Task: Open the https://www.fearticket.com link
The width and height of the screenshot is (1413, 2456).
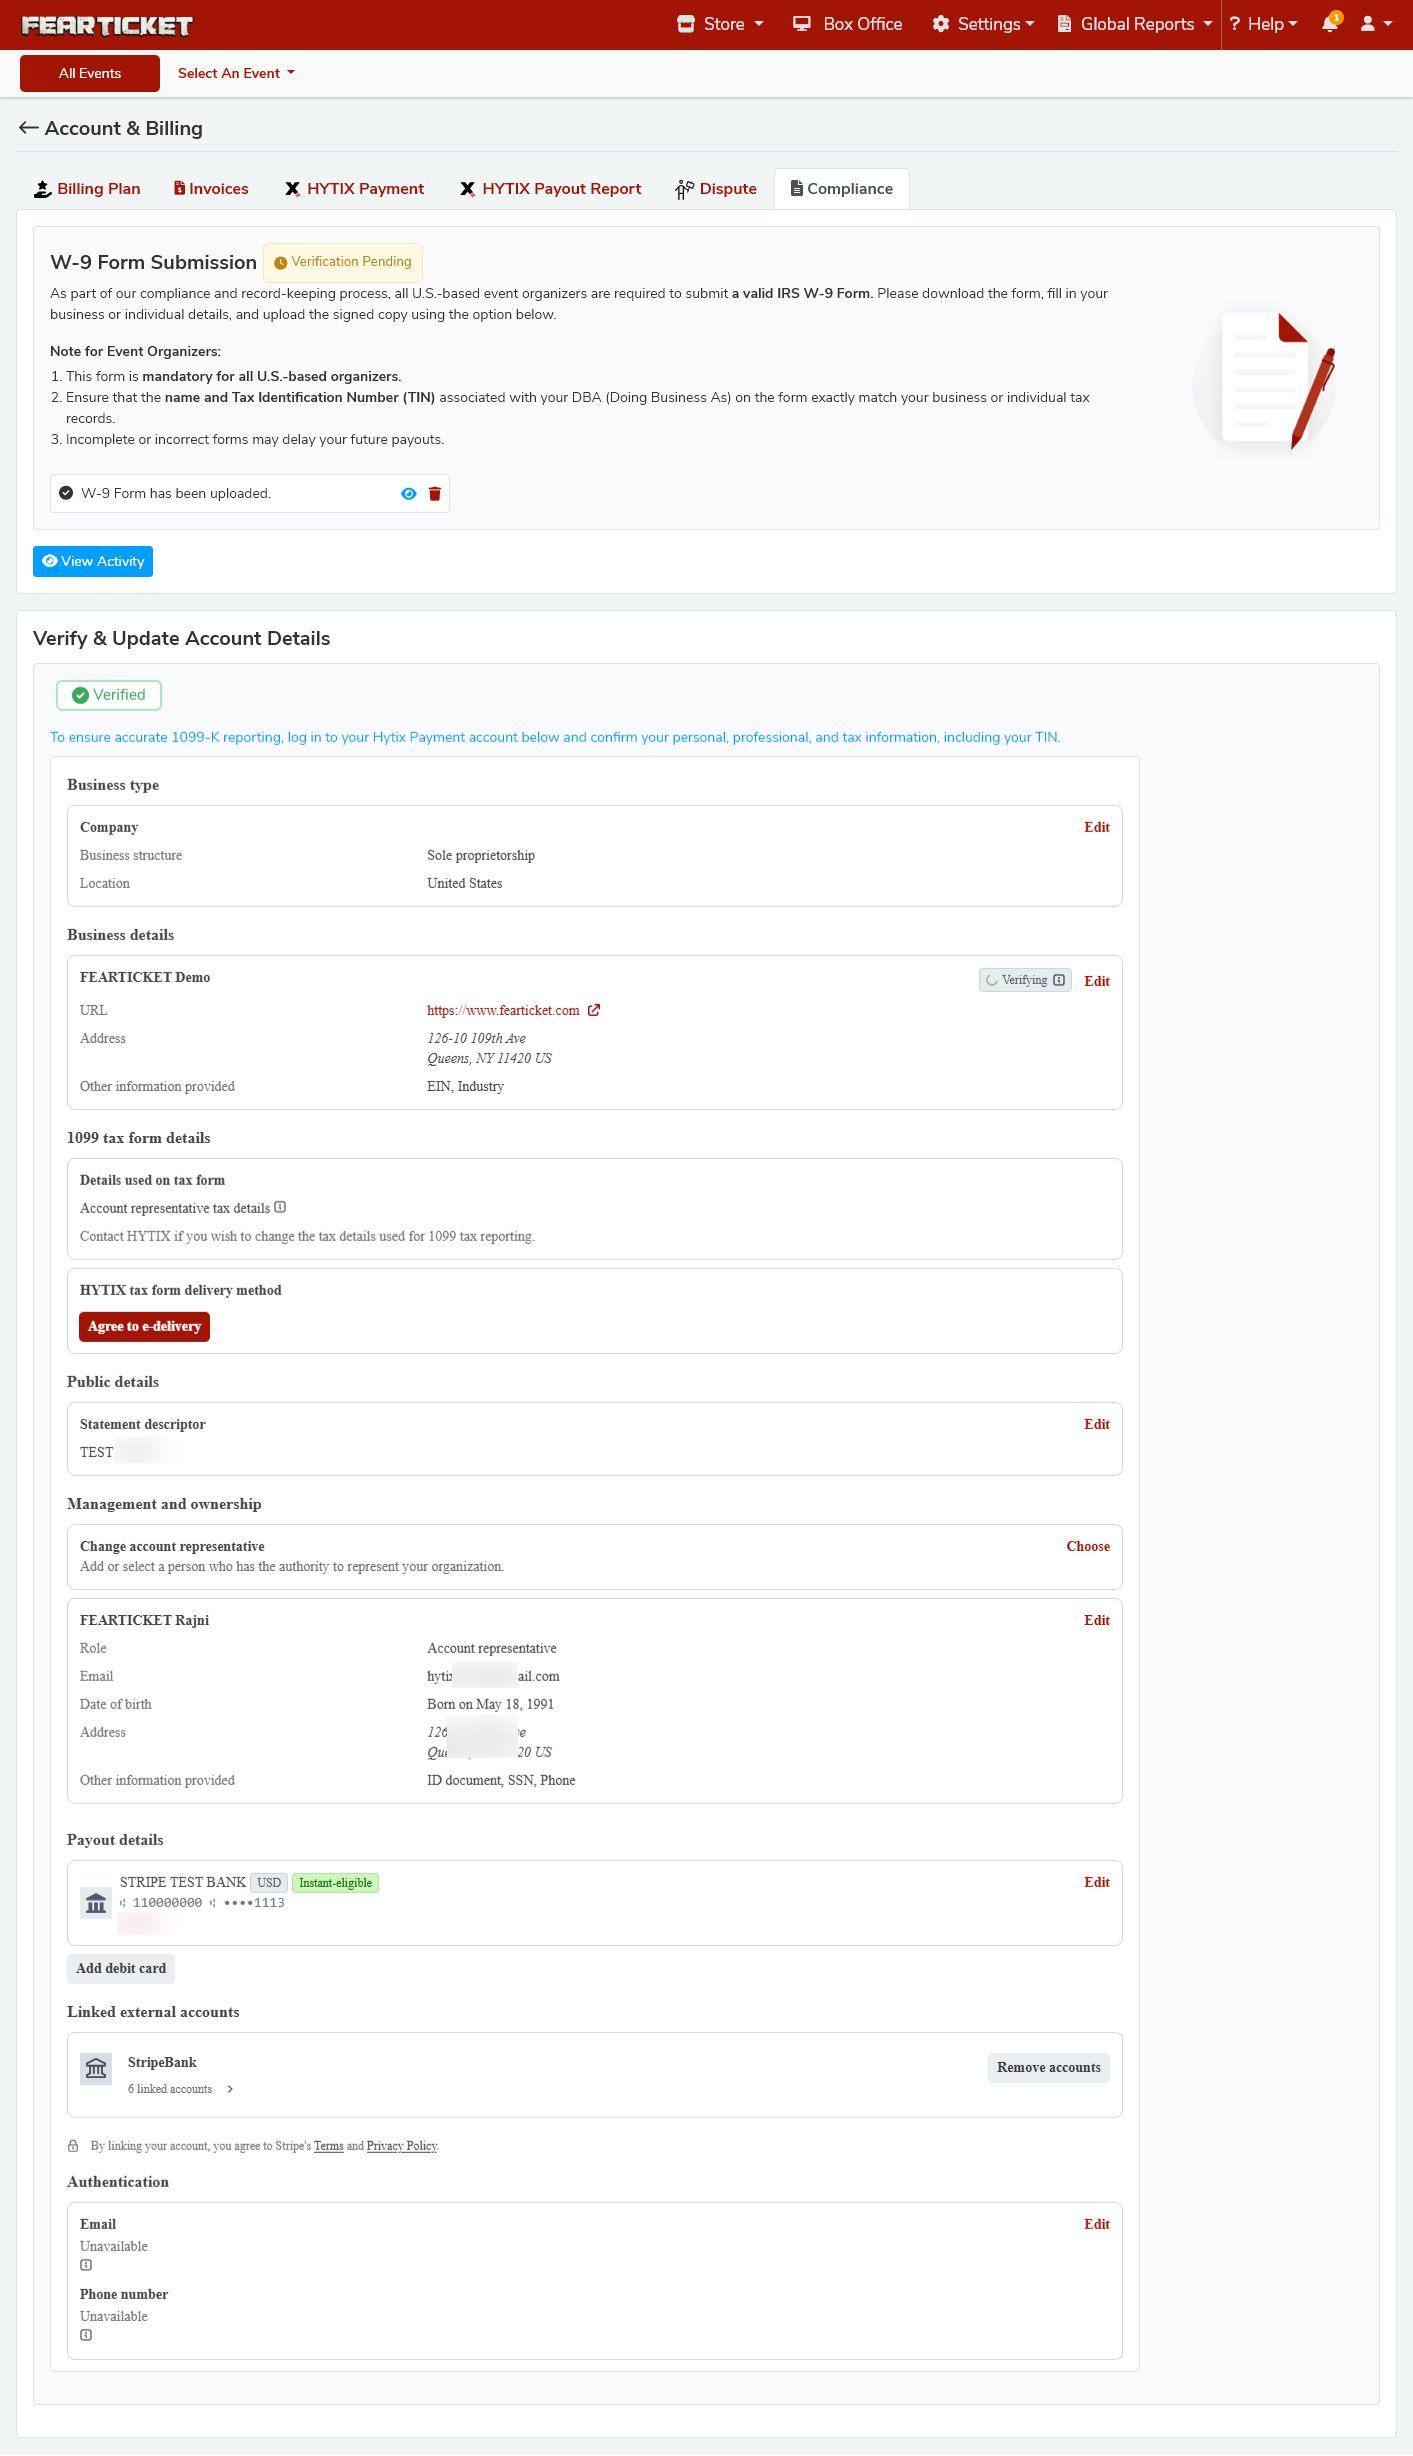Action: [503, 1010]
